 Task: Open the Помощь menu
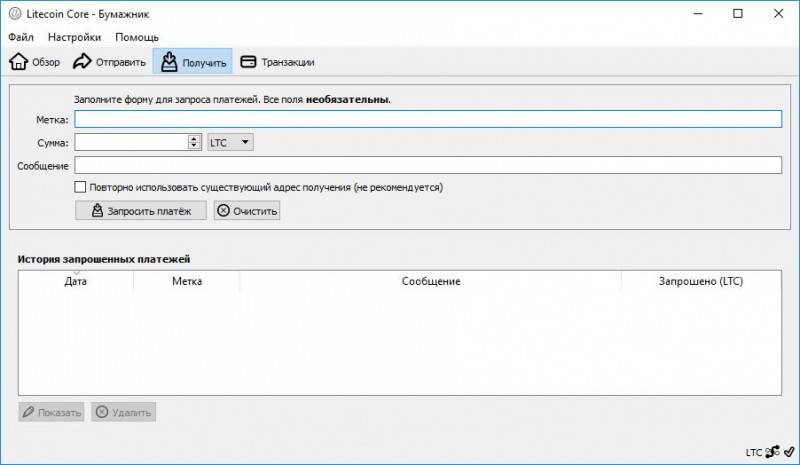pyautogui.click(x=137, y=37)
